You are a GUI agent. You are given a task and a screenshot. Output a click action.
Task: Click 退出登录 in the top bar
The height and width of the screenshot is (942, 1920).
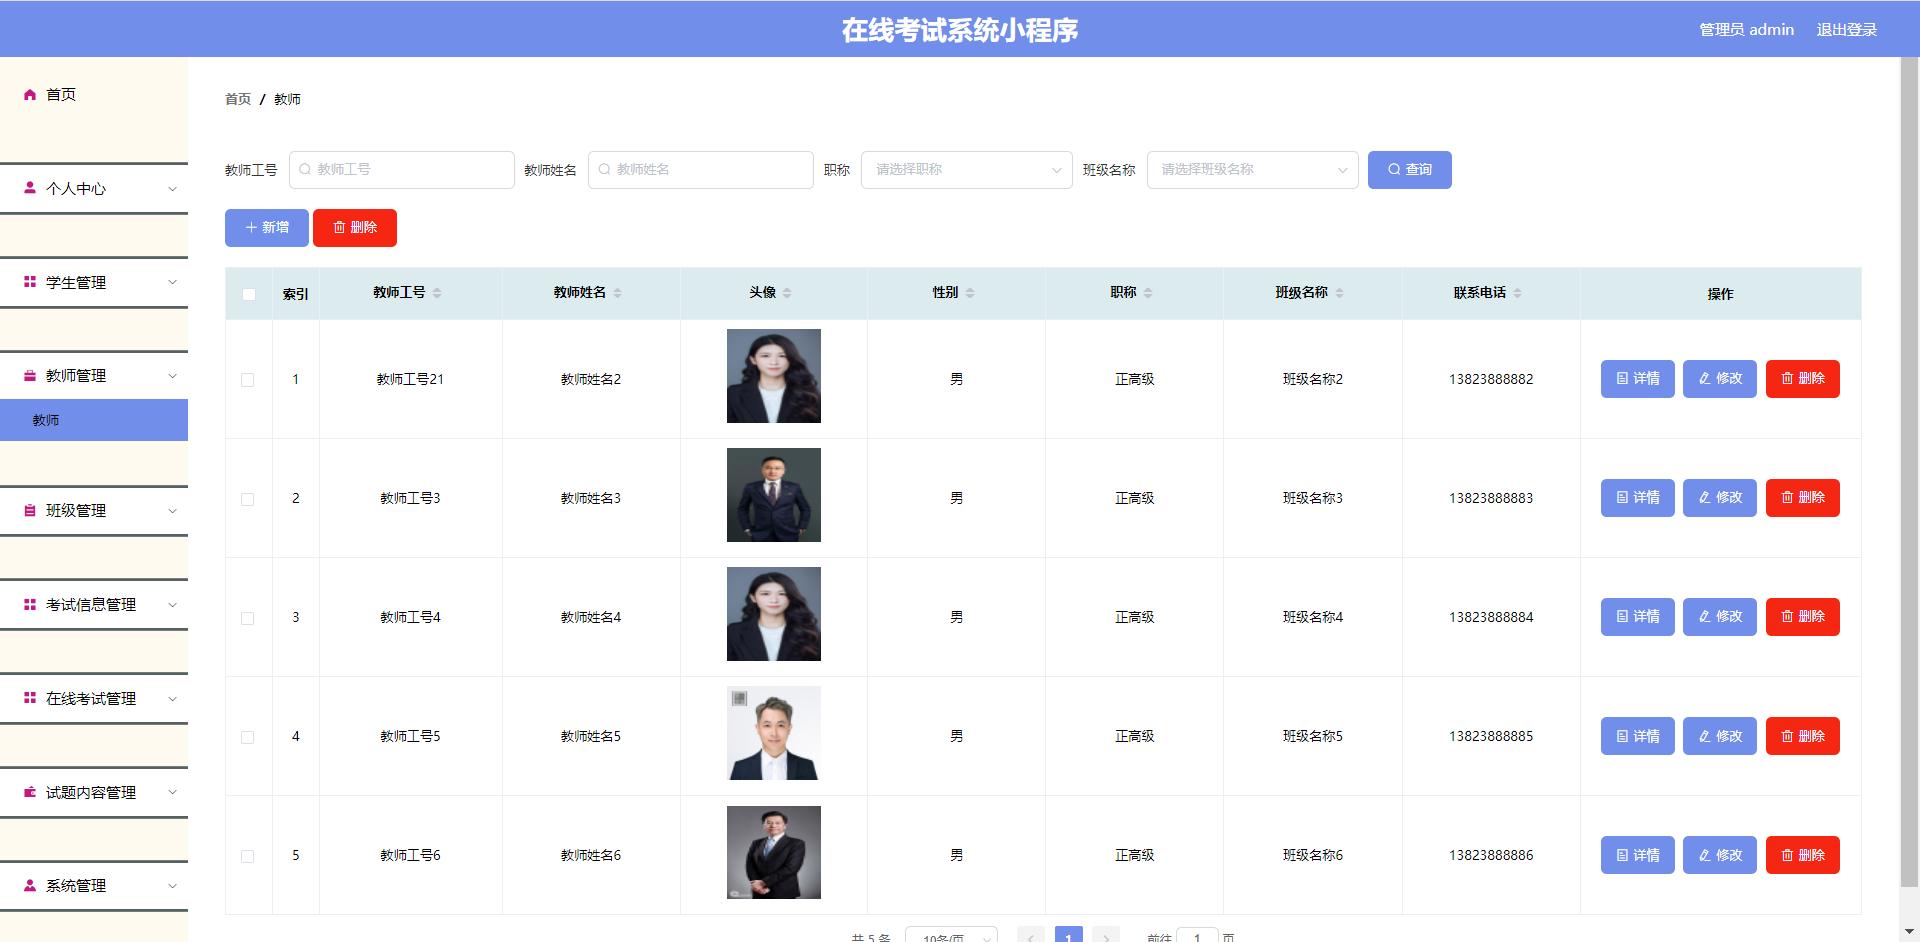pos(1846,29)
